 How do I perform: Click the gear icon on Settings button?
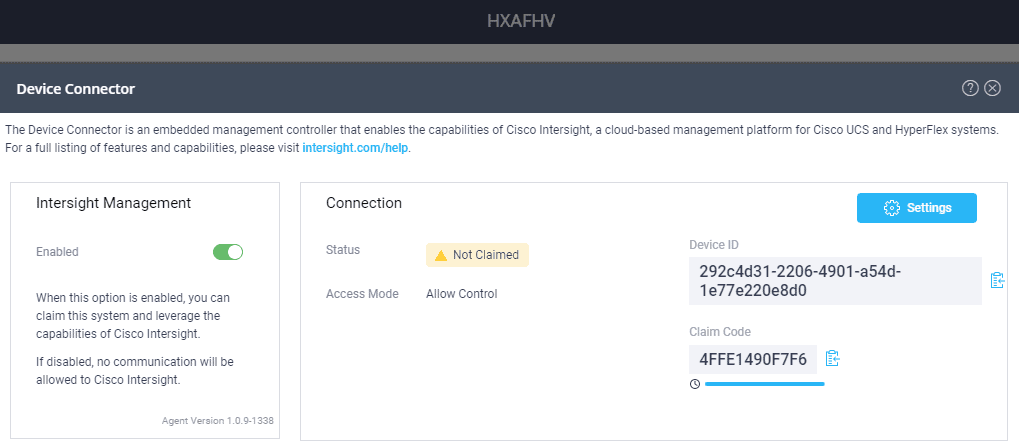pyautogui.click(x=892, y=208)
